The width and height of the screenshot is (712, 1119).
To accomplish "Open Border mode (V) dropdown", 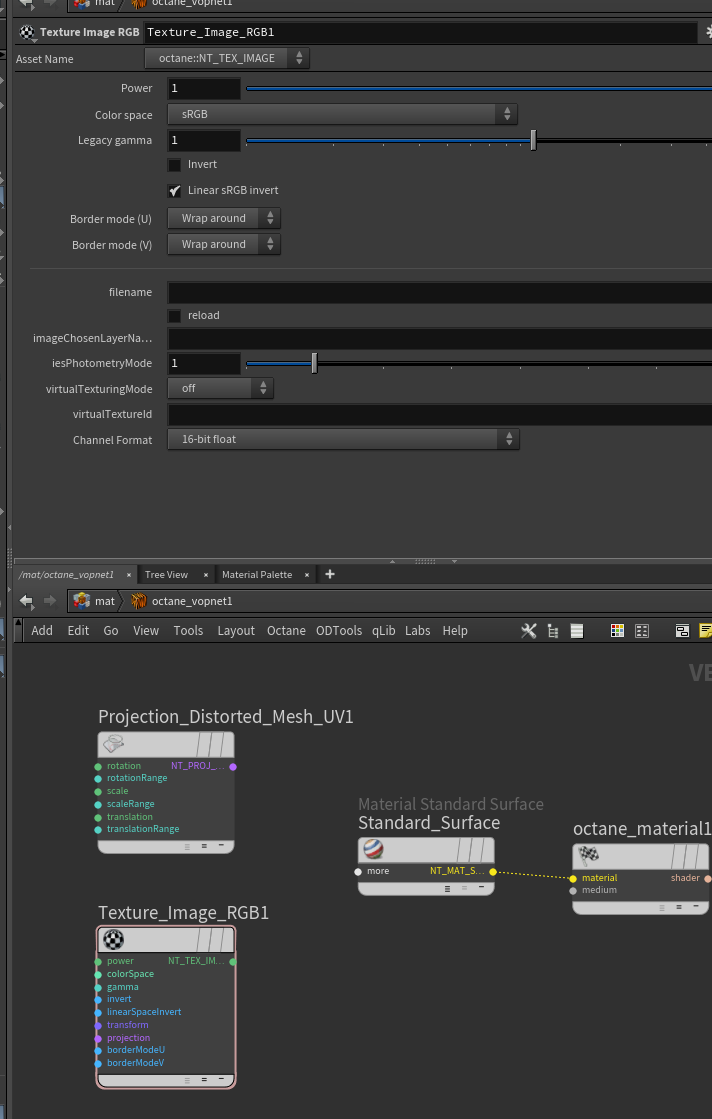I will tap(224, 244).
